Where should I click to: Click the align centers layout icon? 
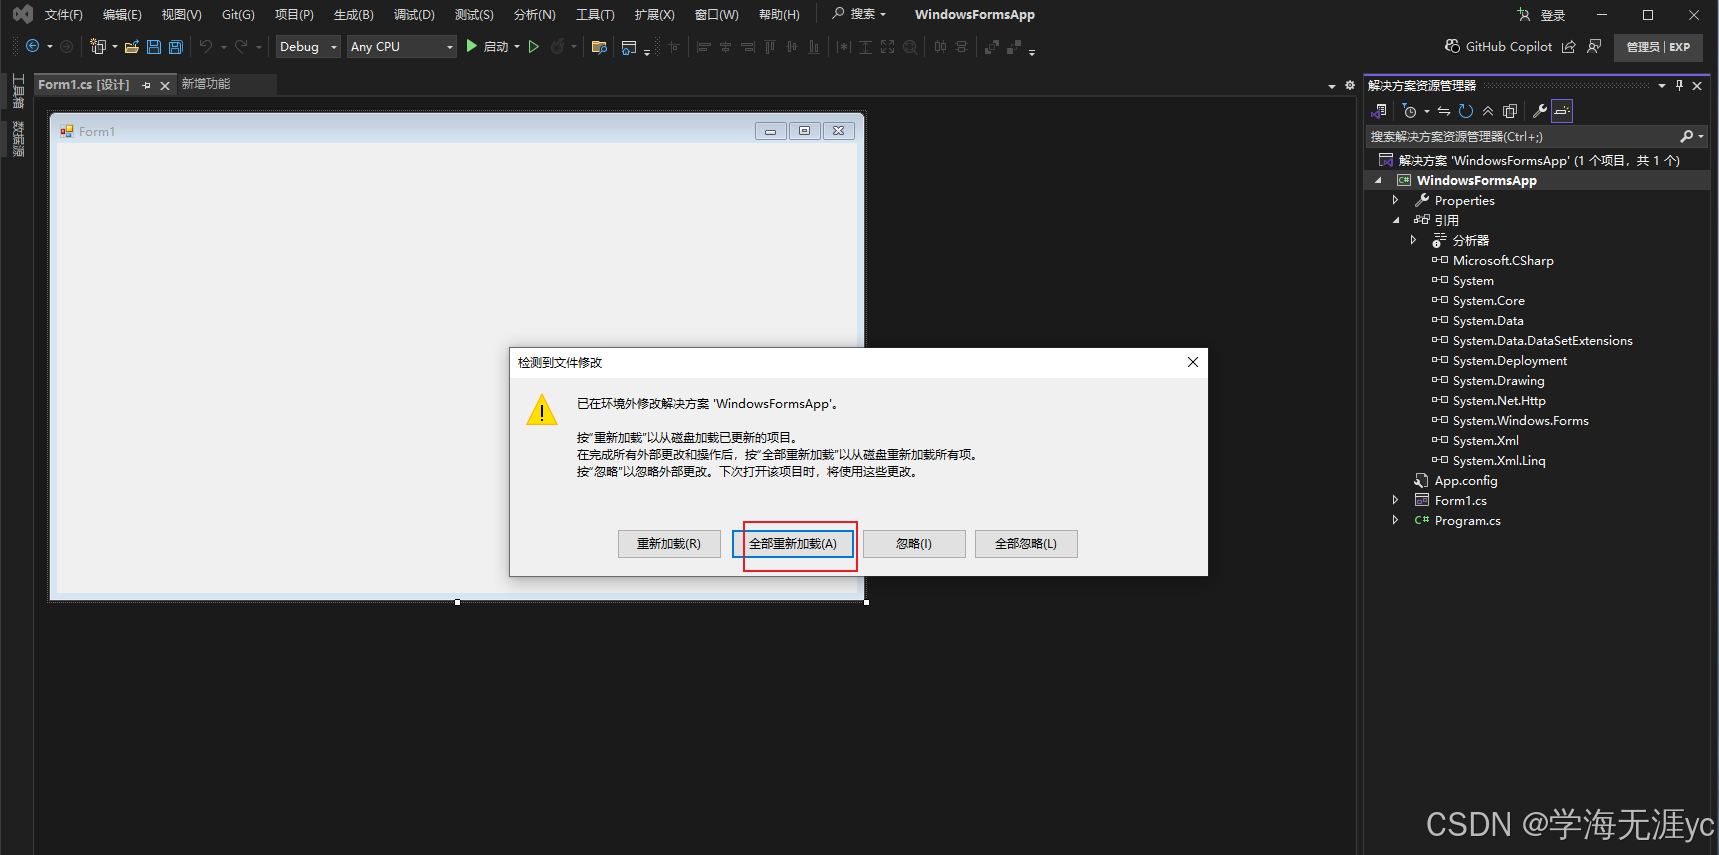[x=726, y=46]
